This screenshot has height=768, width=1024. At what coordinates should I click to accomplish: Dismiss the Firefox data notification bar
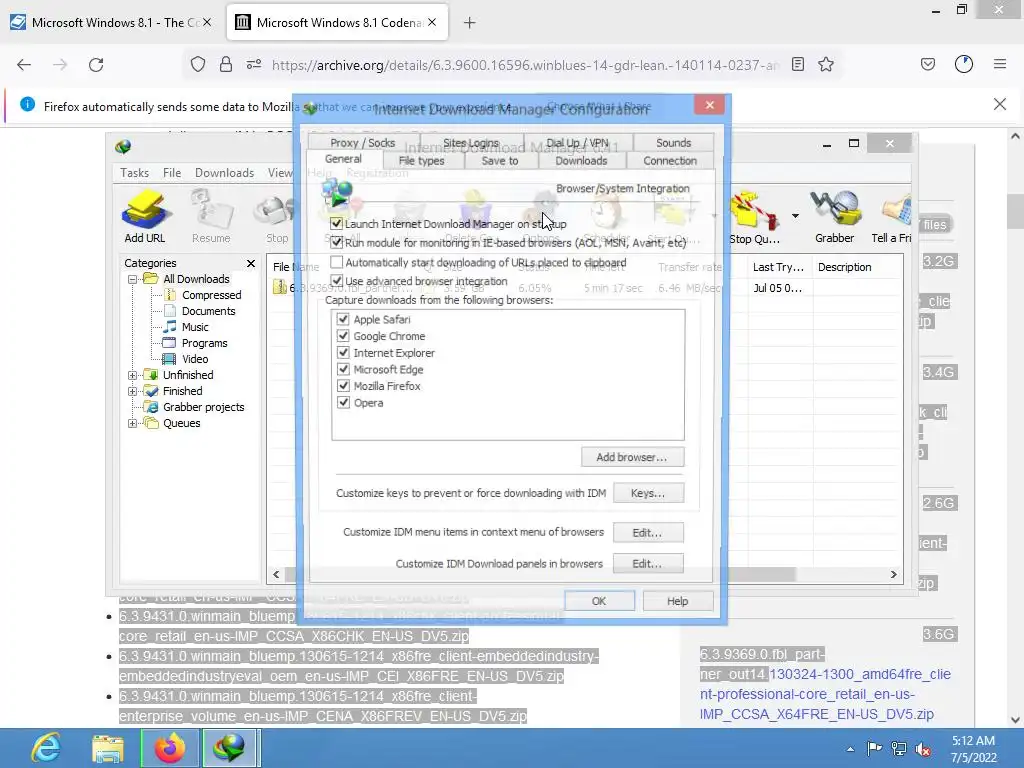[x=1000, y=104]
